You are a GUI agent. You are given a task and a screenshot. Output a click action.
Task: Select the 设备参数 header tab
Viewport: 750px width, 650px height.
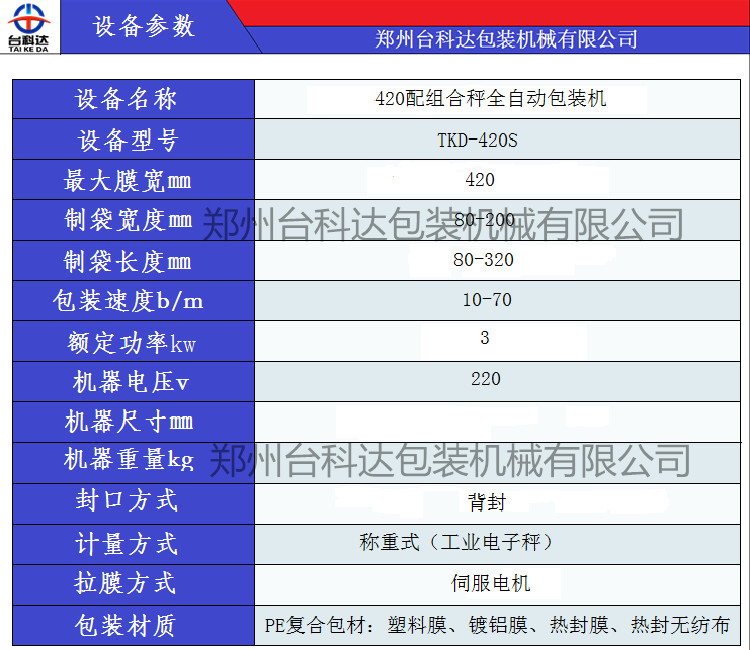tap(144, 27)
